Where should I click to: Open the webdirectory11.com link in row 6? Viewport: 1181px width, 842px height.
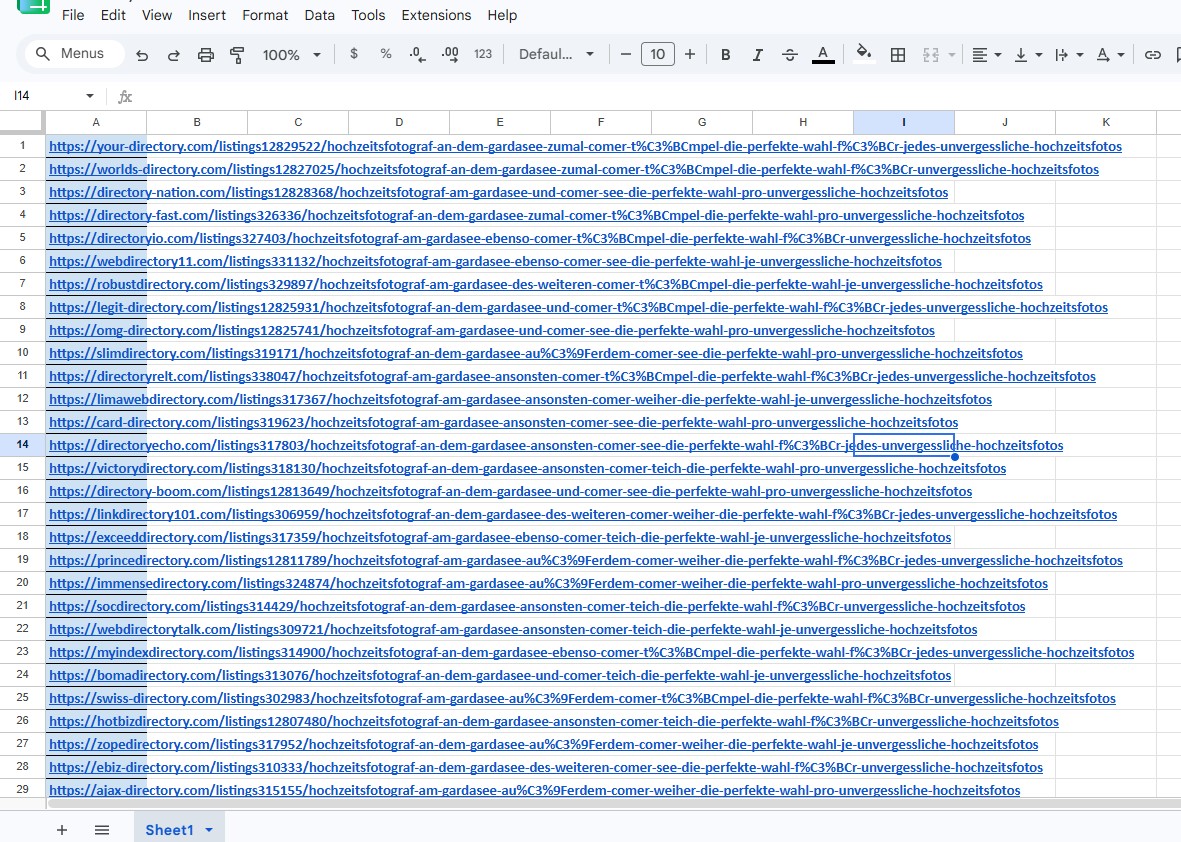[496, 261]
